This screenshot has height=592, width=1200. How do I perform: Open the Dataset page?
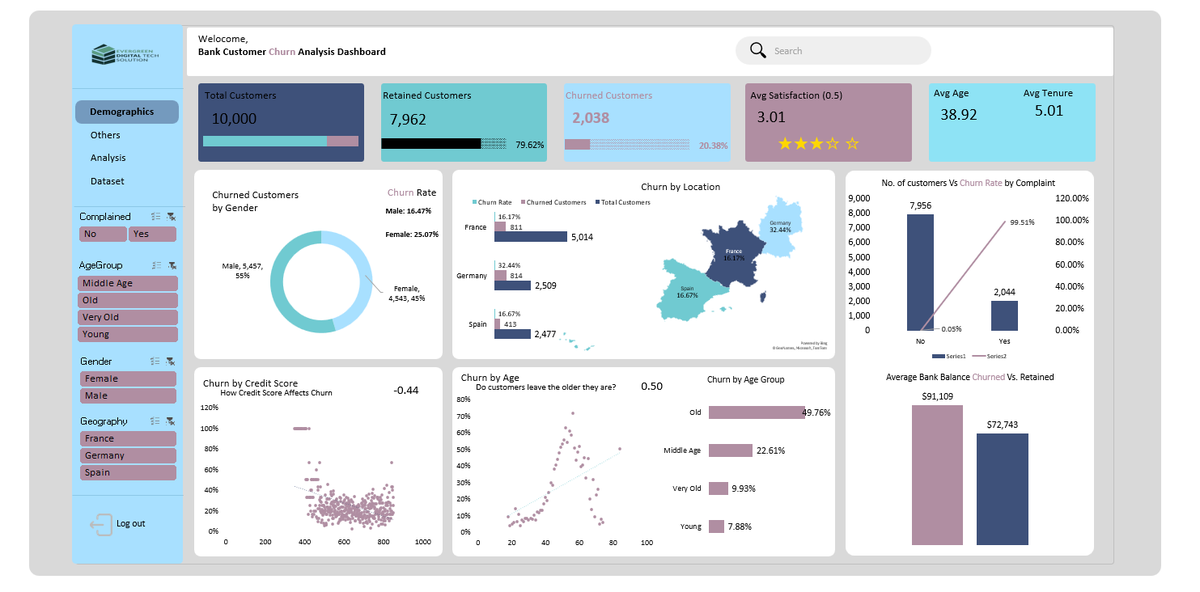click(107, 181)
